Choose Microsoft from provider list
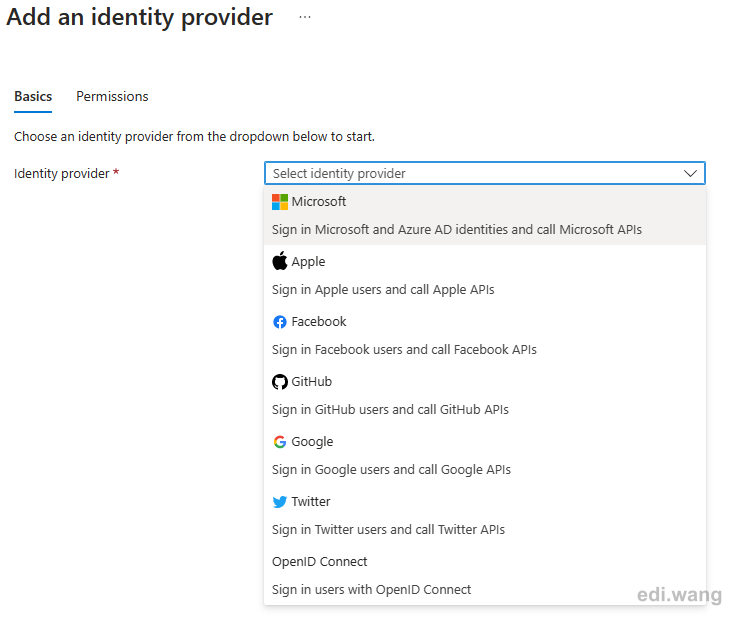 click(485, 215)
